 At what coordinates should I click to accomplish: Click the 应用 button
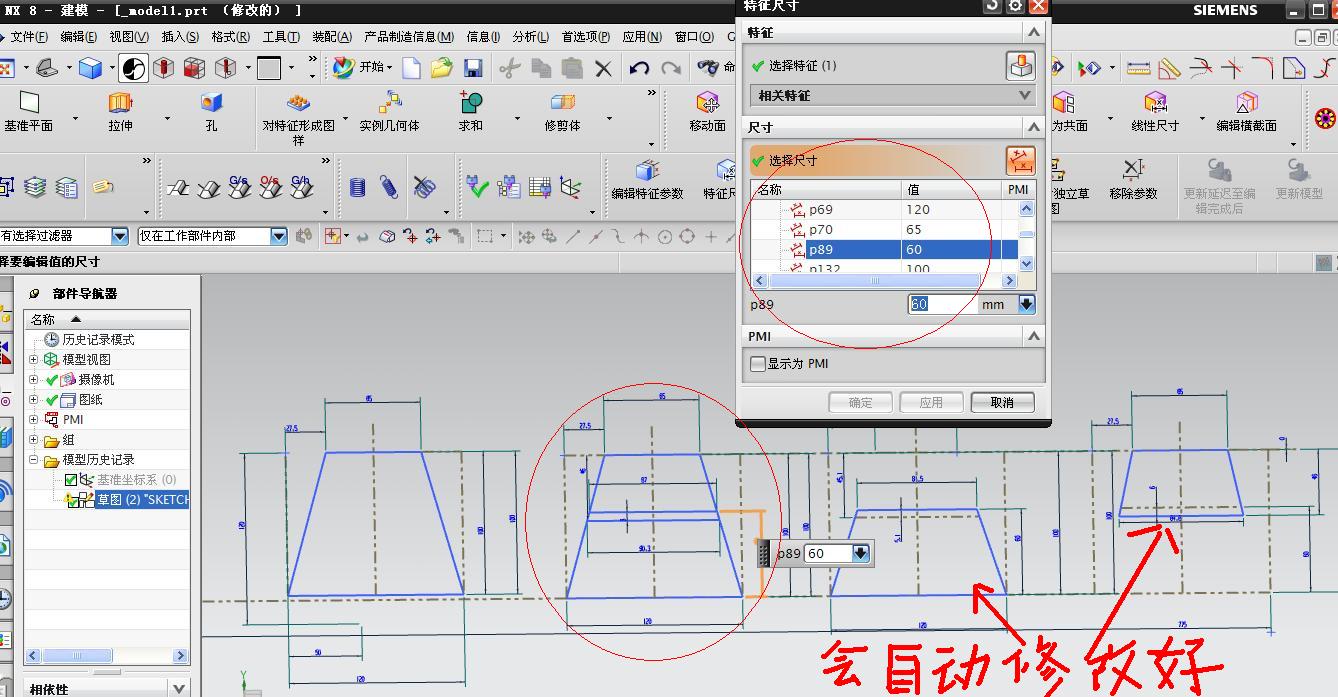pyautogui.click(x=931, y=402)
